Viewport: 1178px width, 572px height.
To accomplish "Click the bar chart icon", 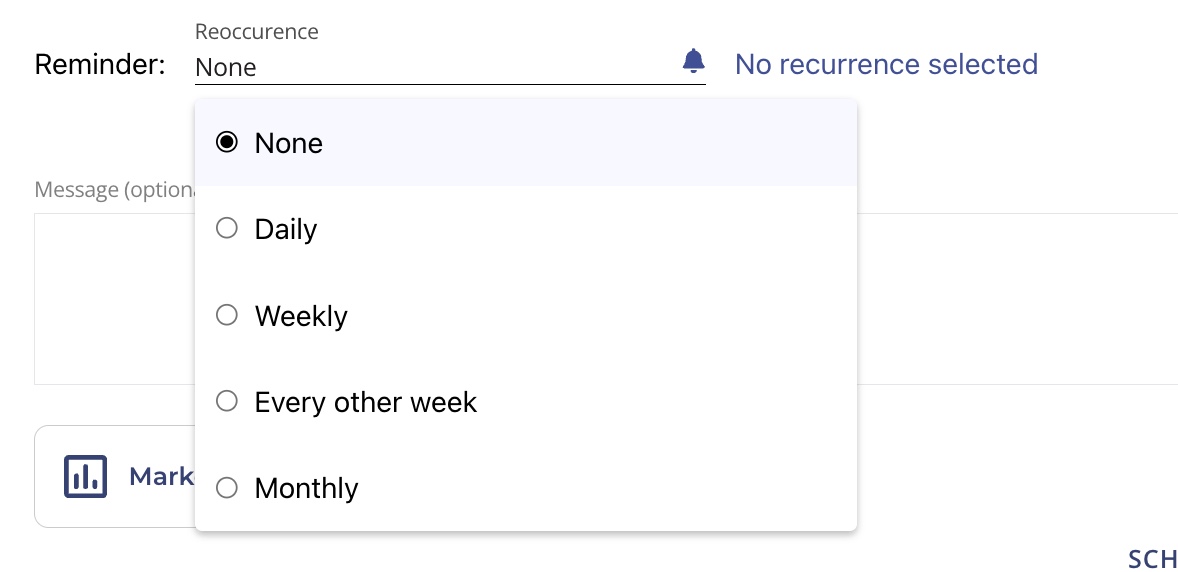I will [x=85, y=476].
